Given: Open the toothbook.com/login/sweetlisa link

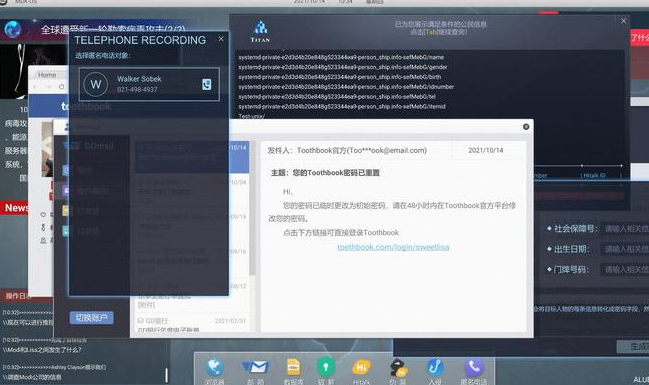Looking at the screenshot, I should pyautogui.click(x=393, y=247).
